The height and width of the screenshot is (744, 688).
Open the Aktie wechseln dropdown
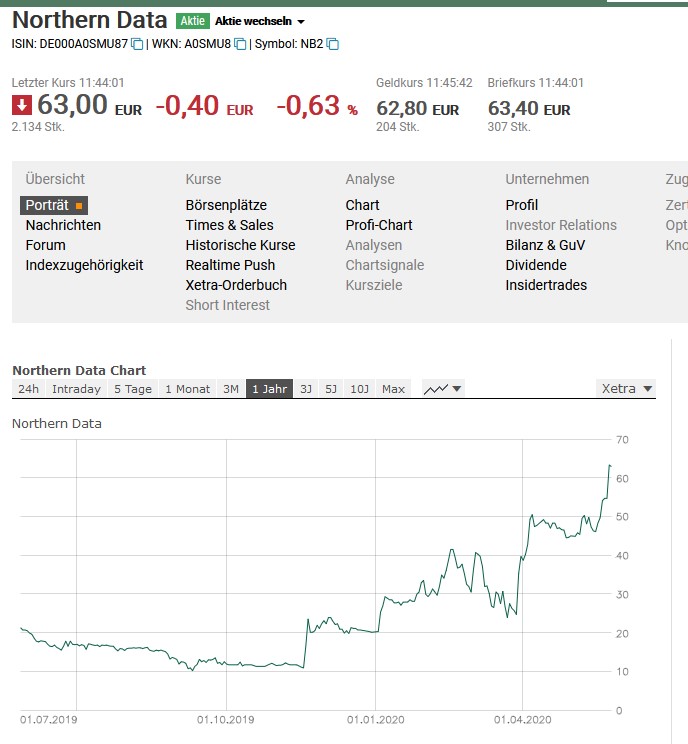pos(260,21)
